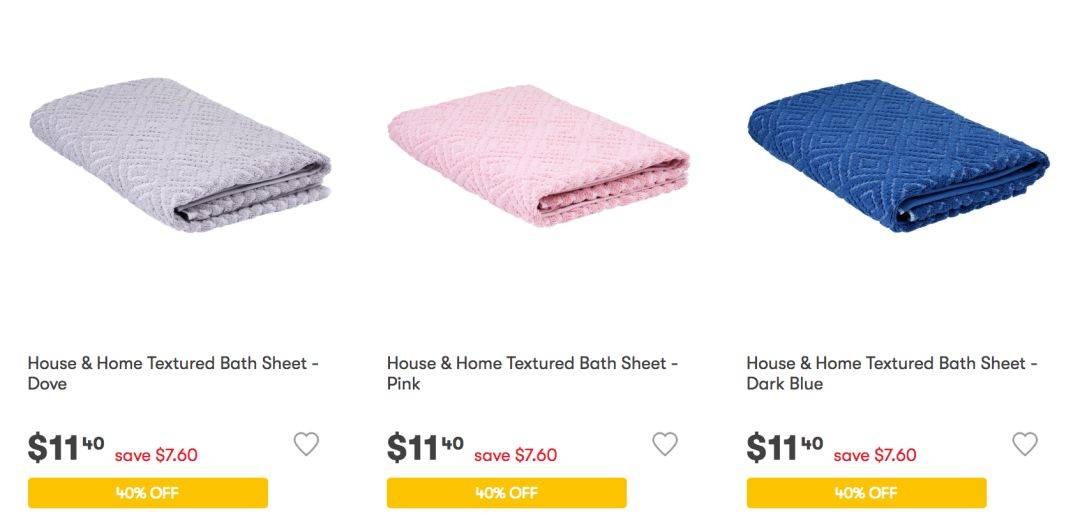Select the $11.40 price of the Dark Blue sheet
The image size is (1080, 530).
click(x=785, y=447)
